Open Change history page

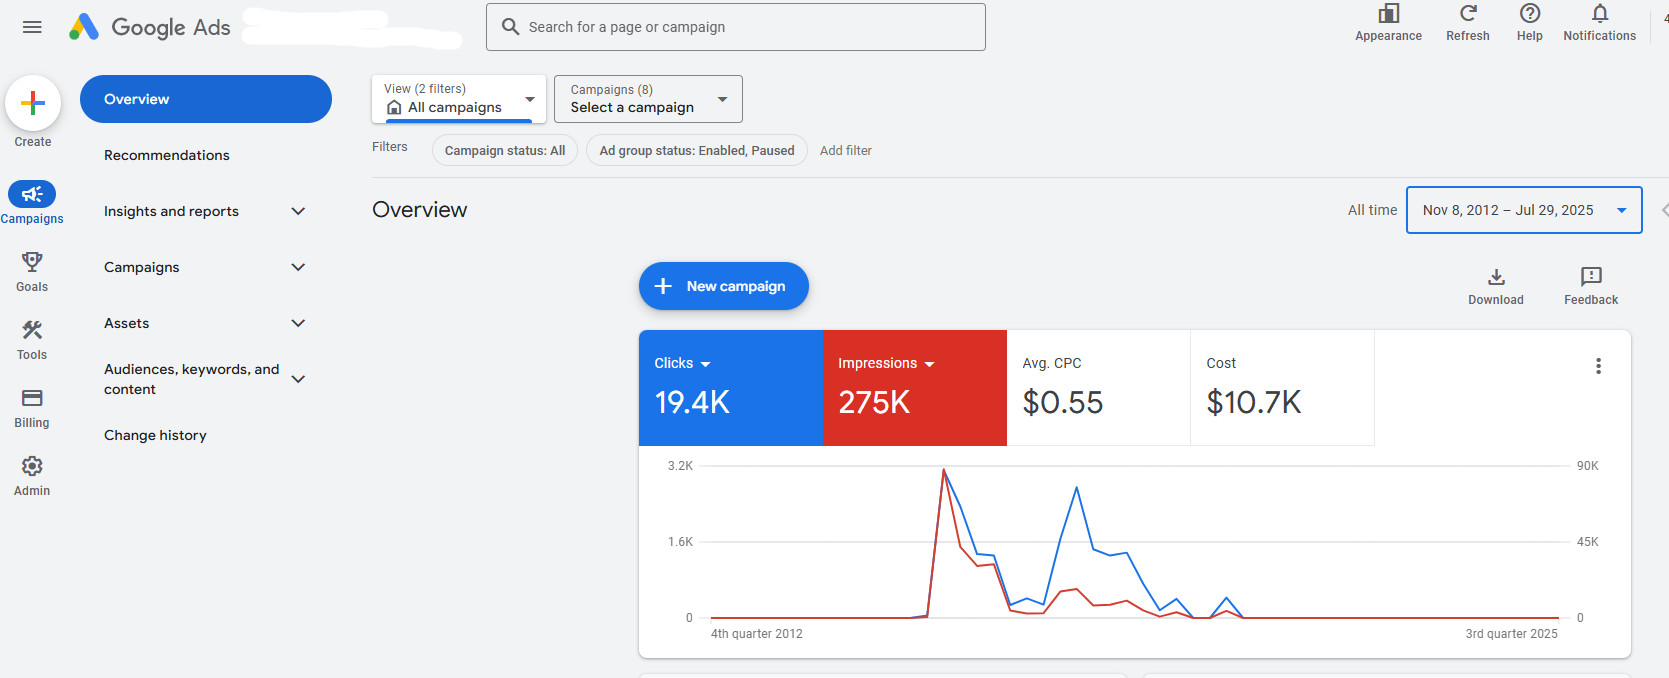tap(155, 435)
